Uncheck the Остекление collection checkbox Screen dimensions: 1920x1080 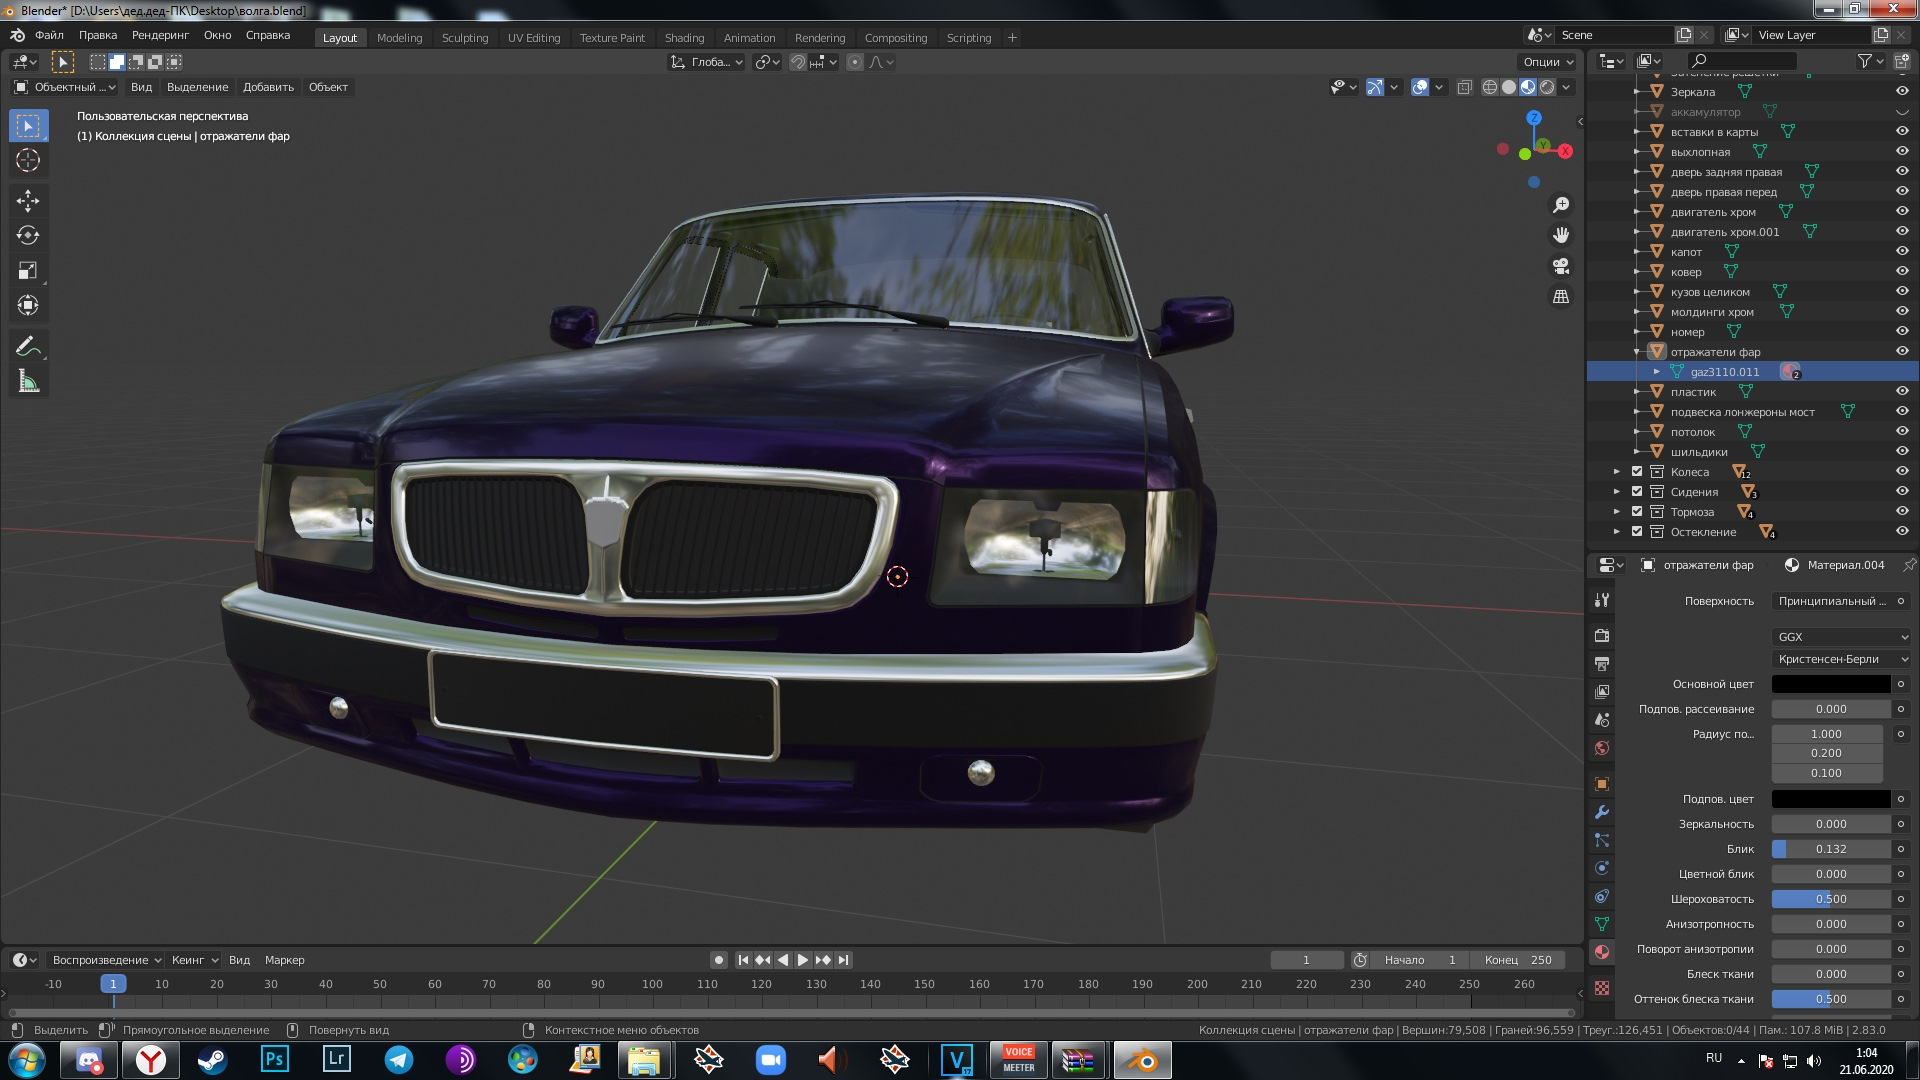click(x=1637, y=532)
